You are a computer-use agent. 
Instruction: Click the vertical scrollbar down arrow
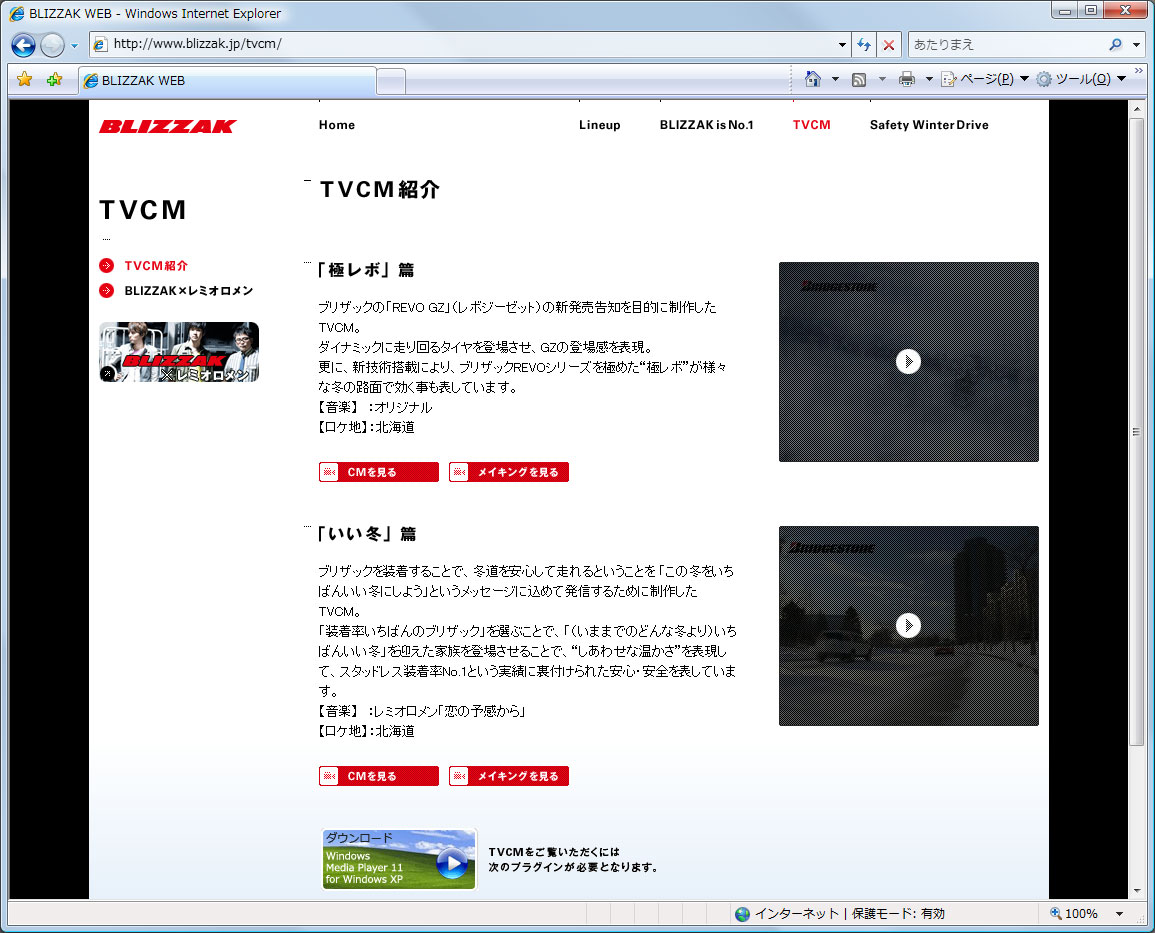point(1137,890)
